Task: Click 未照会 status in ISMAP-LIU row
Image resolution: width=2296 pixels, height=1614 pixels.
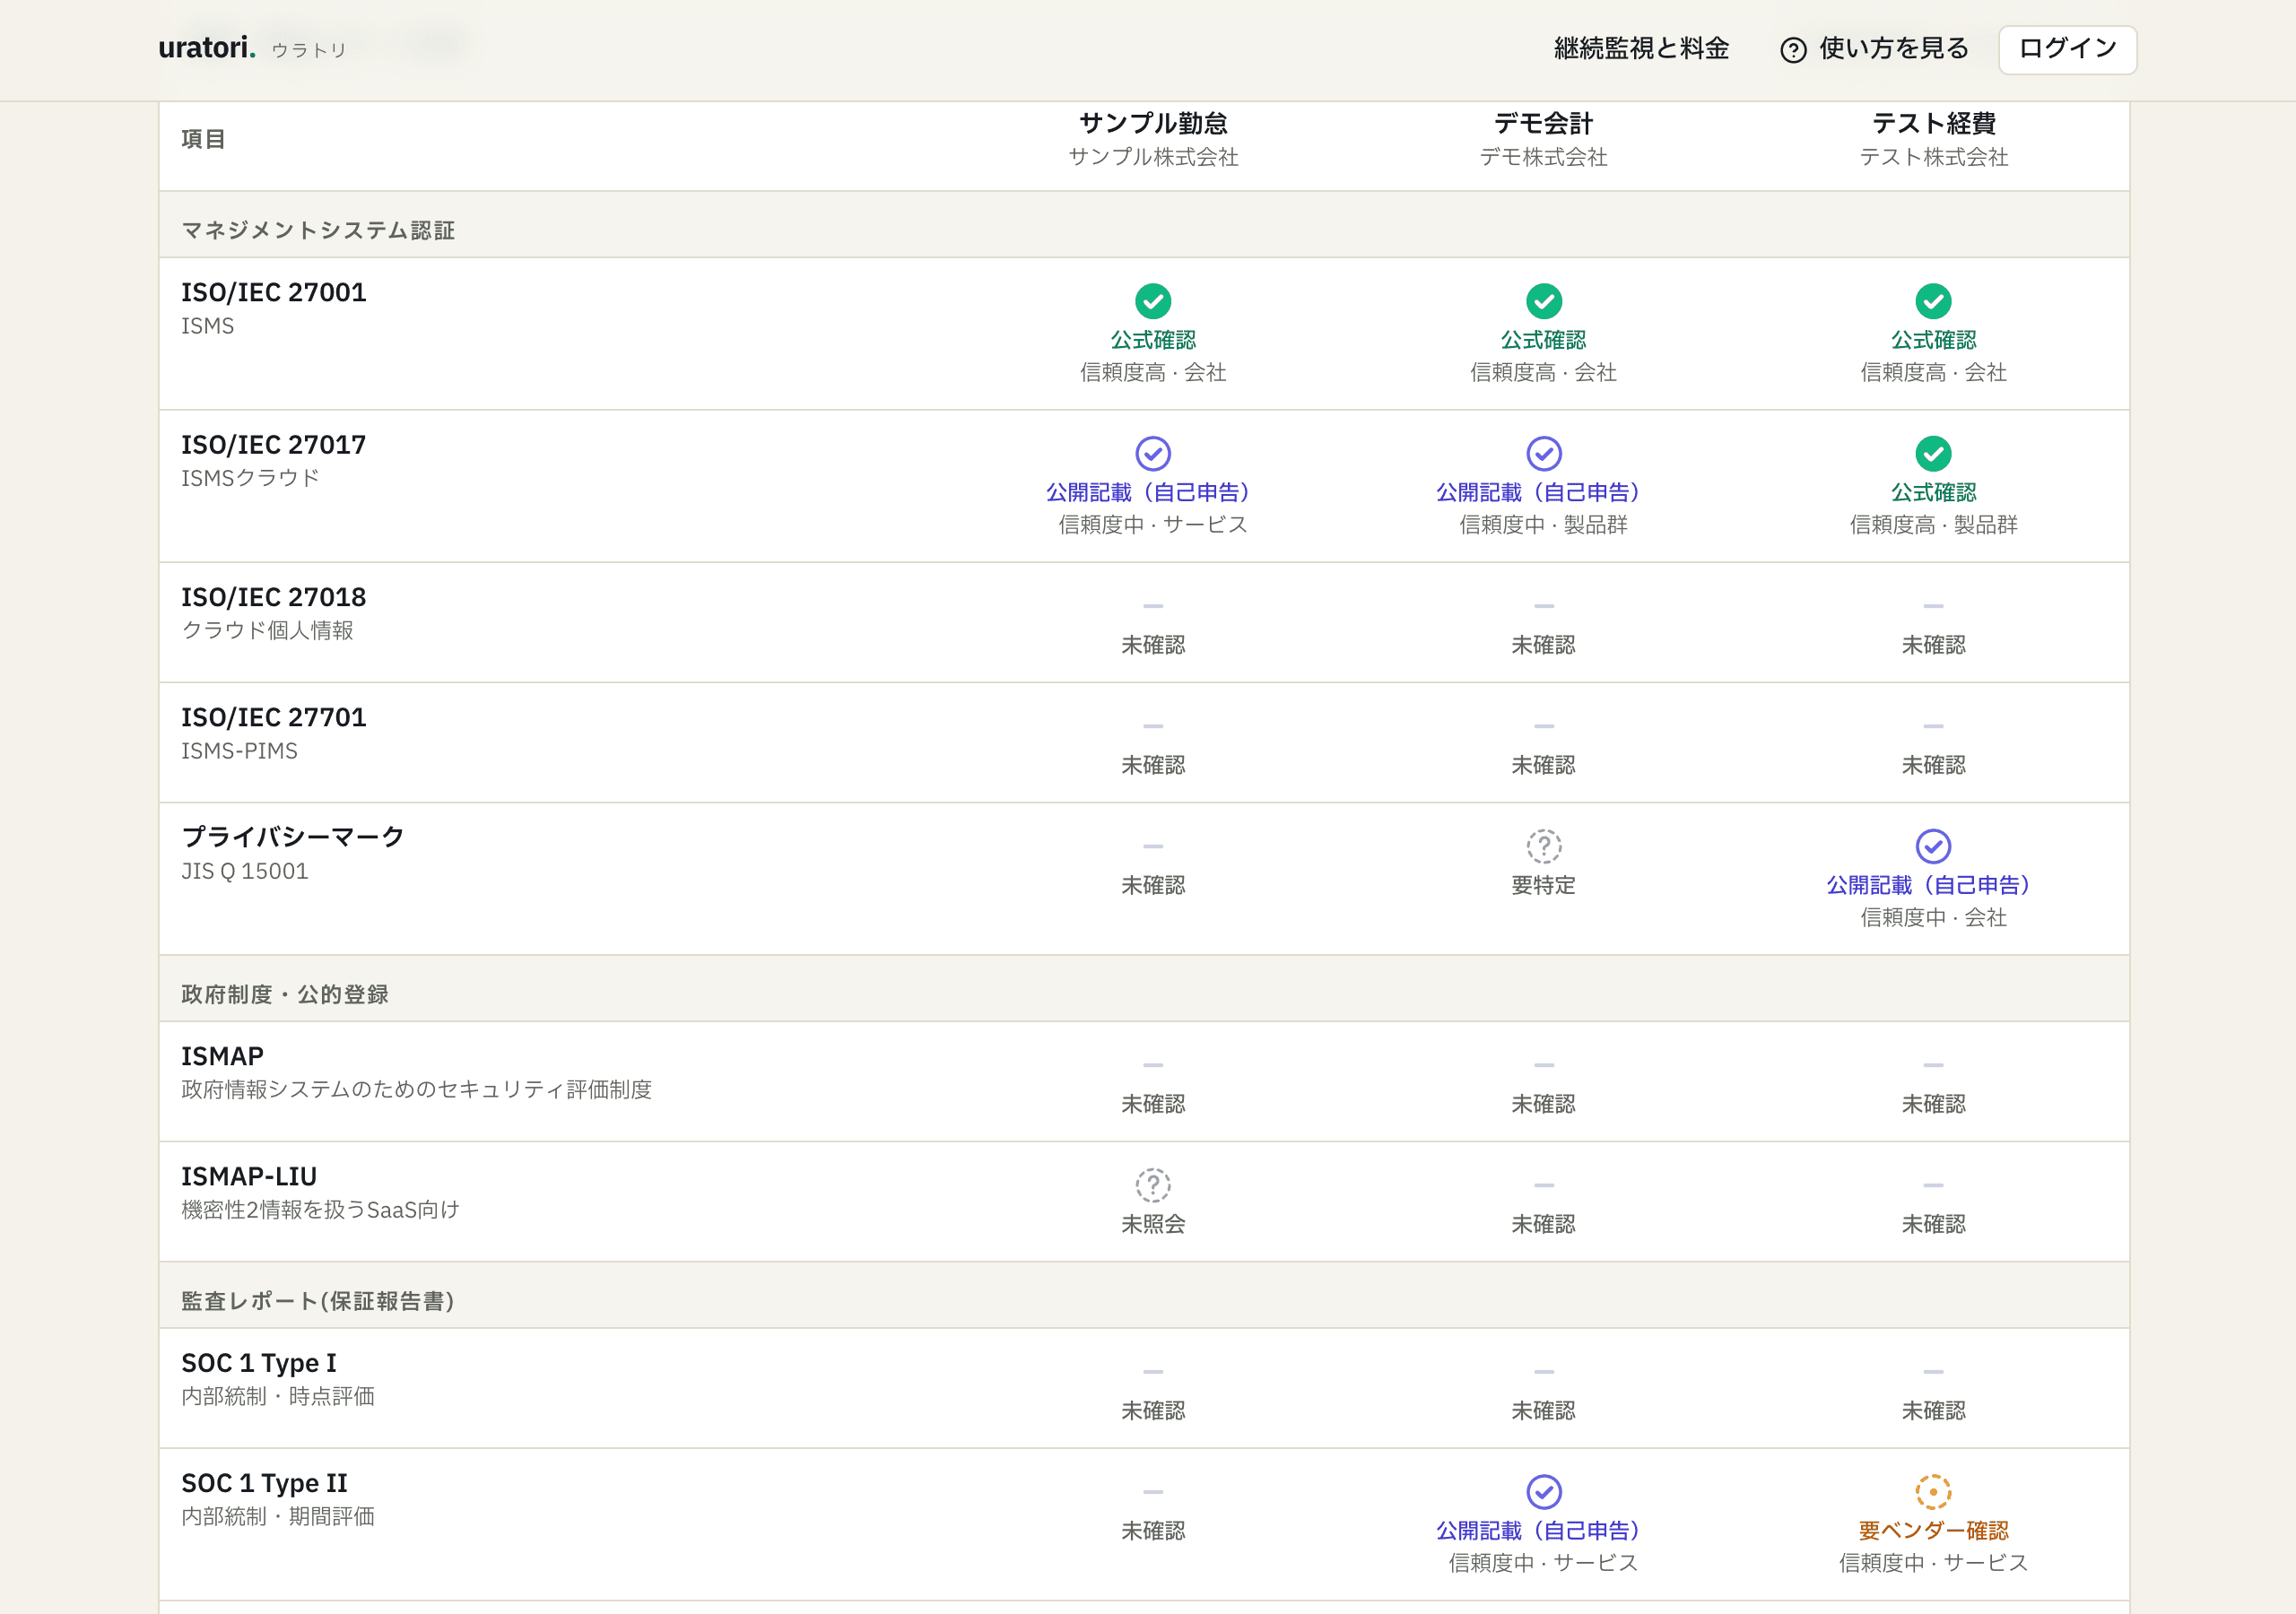Action: (1153, 1224)
